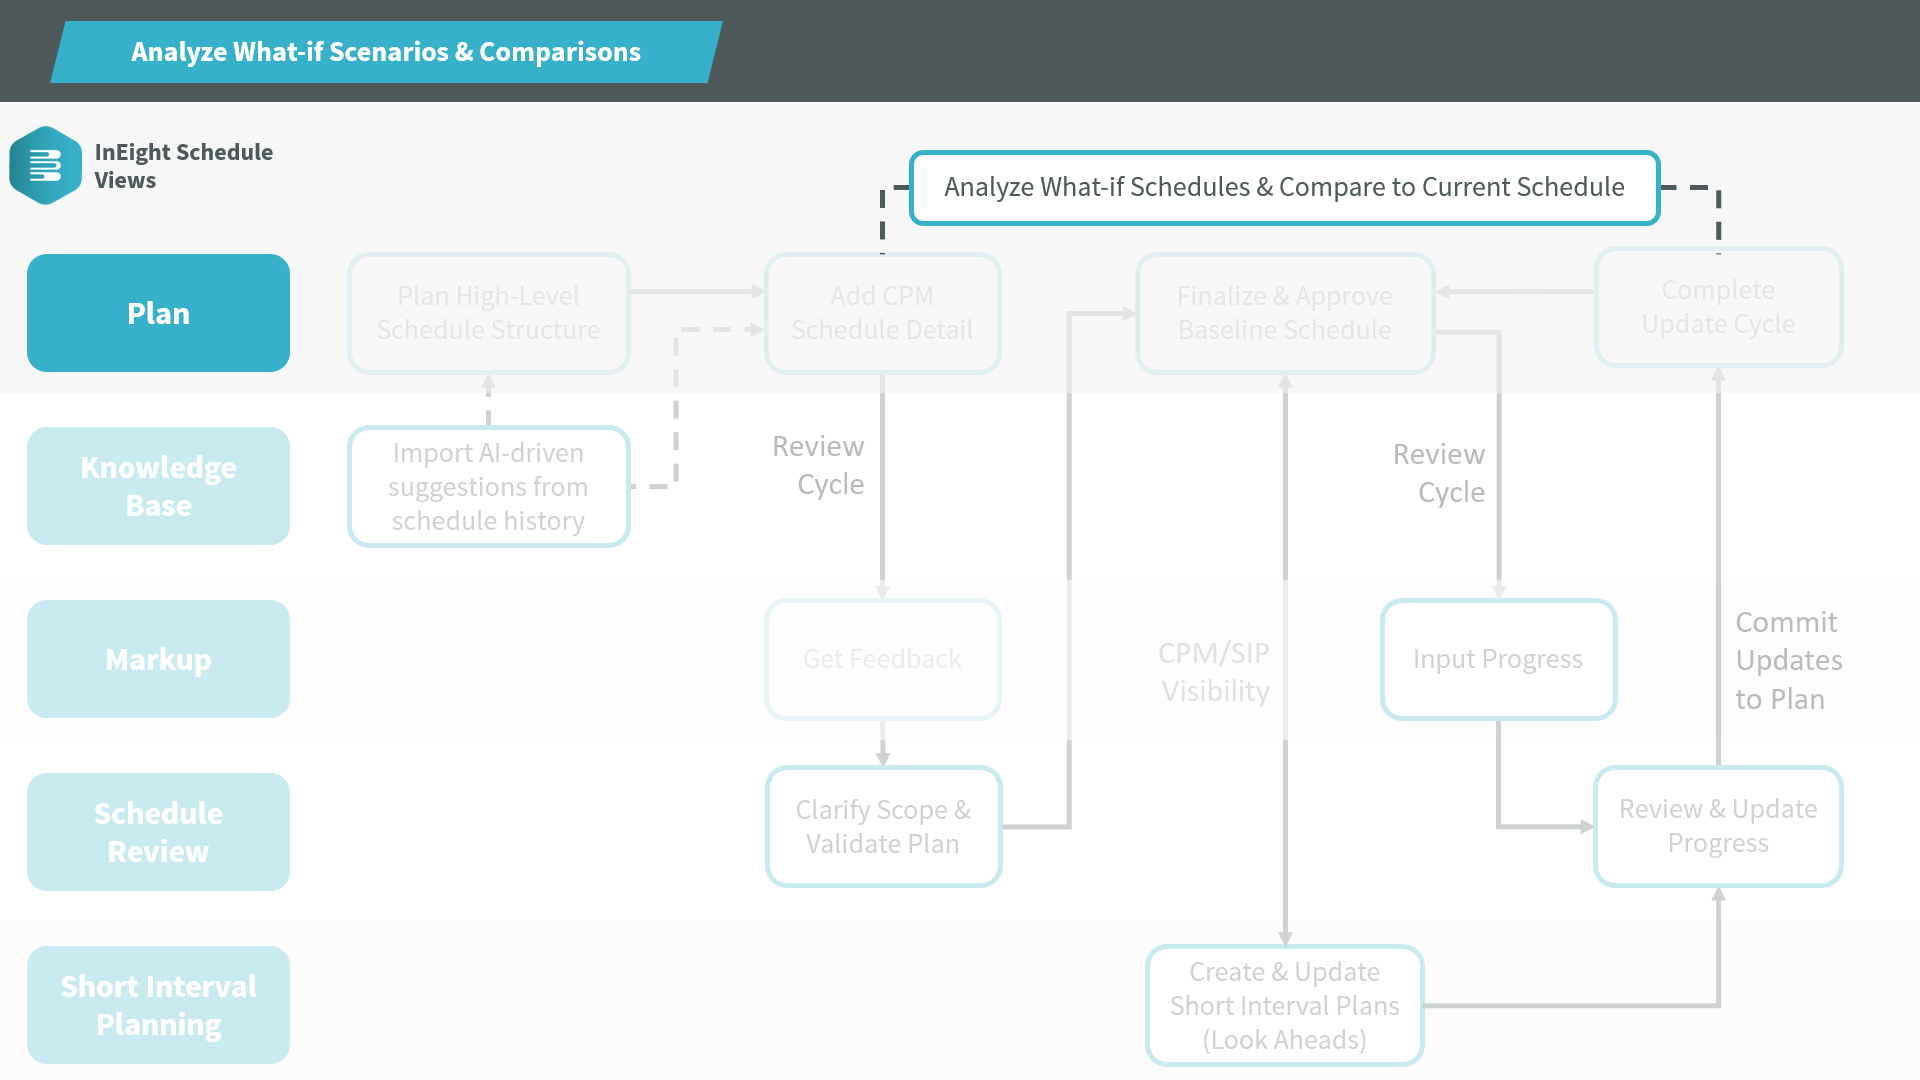Image resolution: width=1920 pixels, height=1080 pixels.
Task: Select the Add CPM Schedule Detail step
Action: point(882,313)
